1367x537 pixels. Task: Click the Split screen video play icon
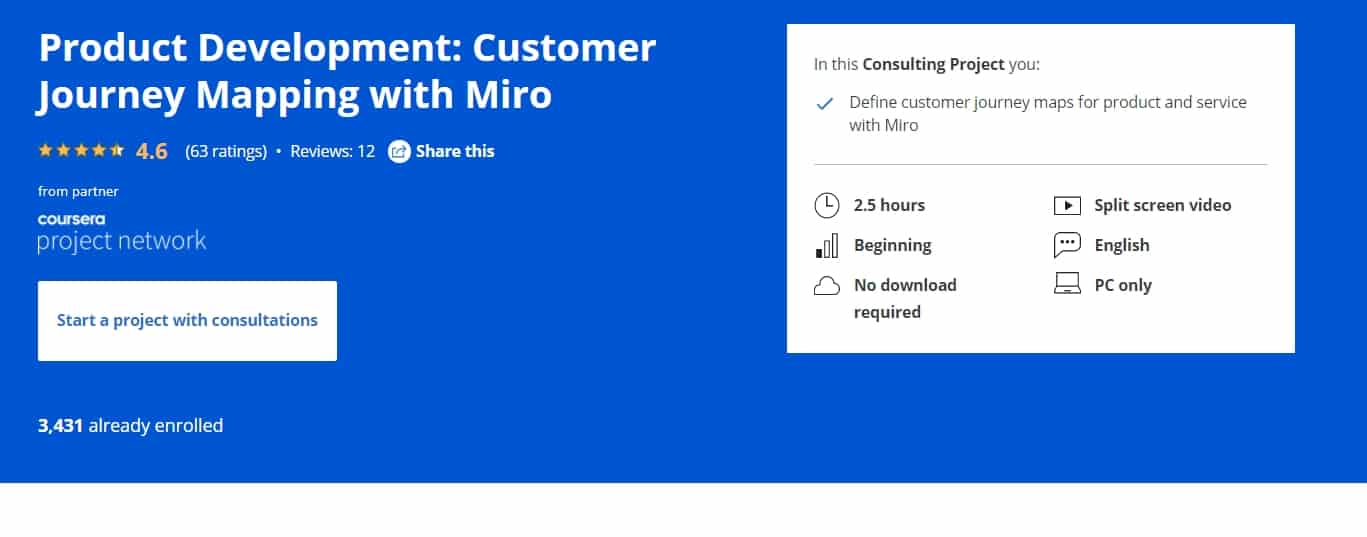tap(1068, 206)
